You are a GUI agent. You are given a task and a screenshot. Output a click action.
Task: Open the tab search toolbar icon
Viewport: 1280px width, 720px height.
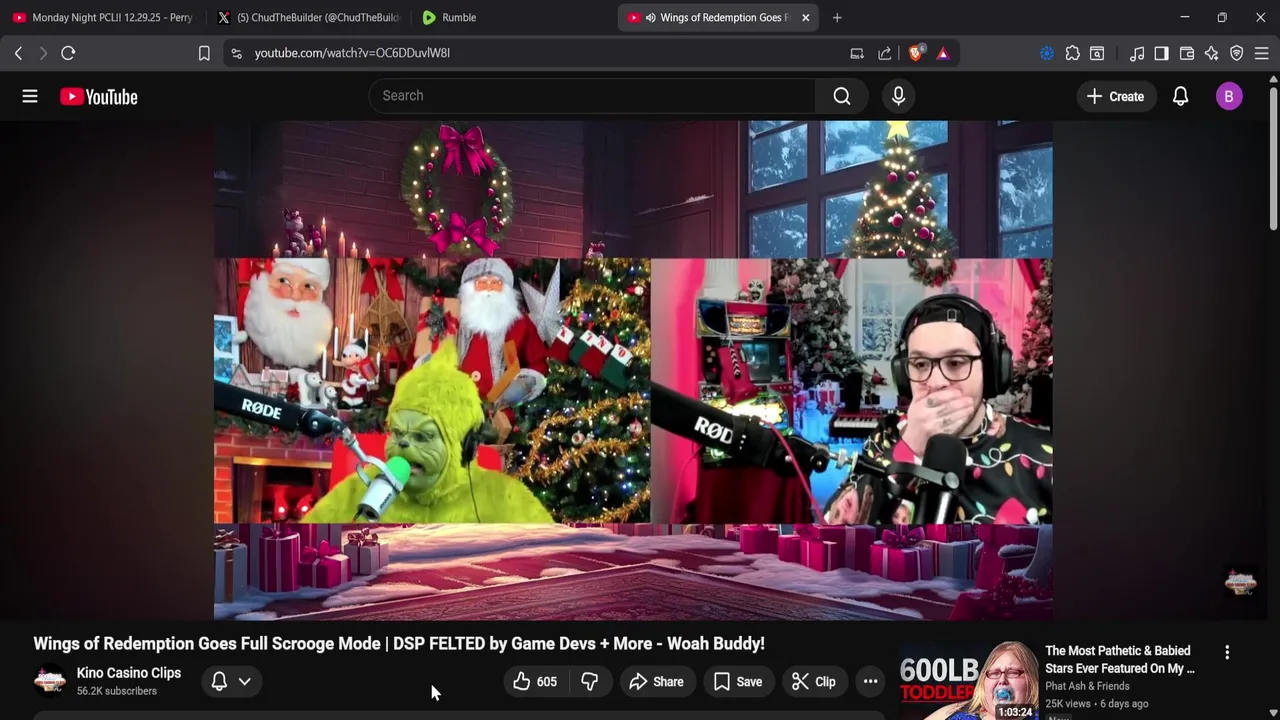[1097, 53]
